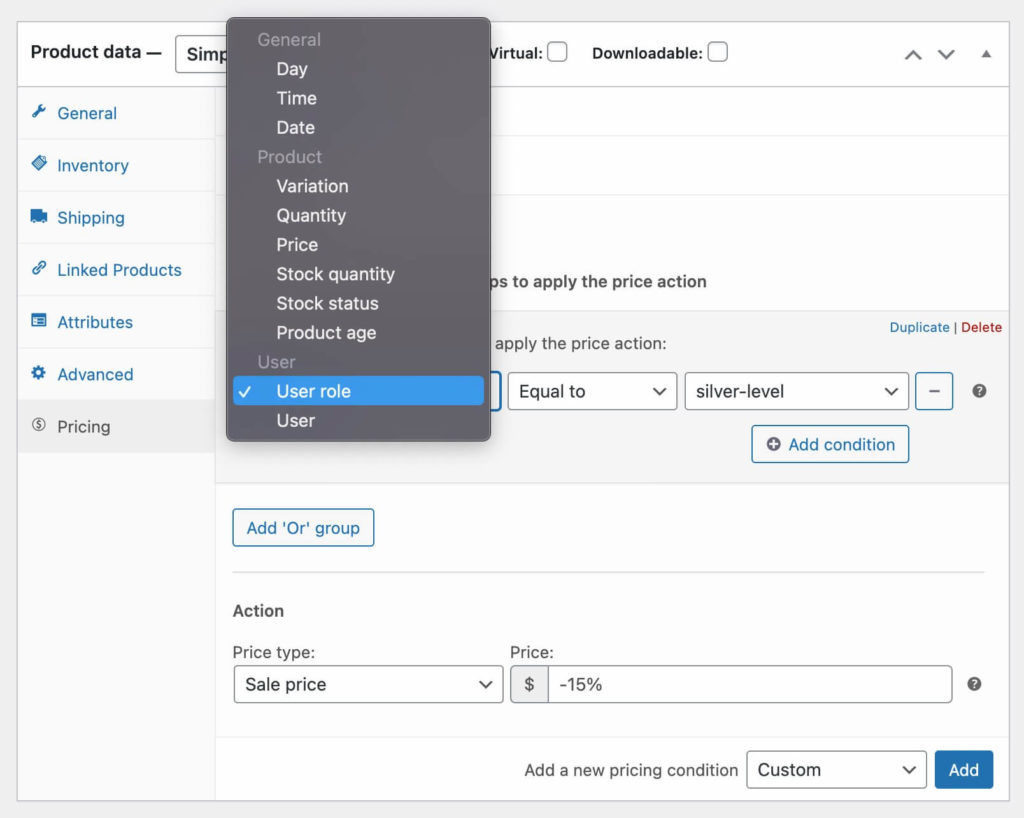The image size is (1024, 818).
Task: Move Product data panel down
Action: tap(946, 55)
